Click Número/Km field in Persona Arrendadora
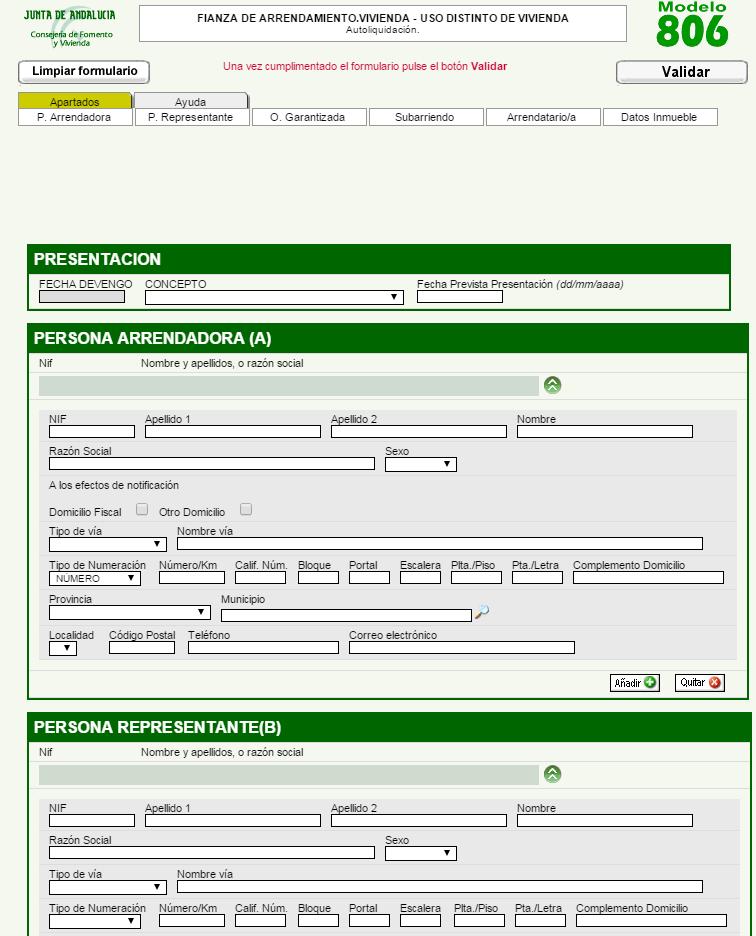The width and height of the screenshot is (756, 936). pos(192,578)
